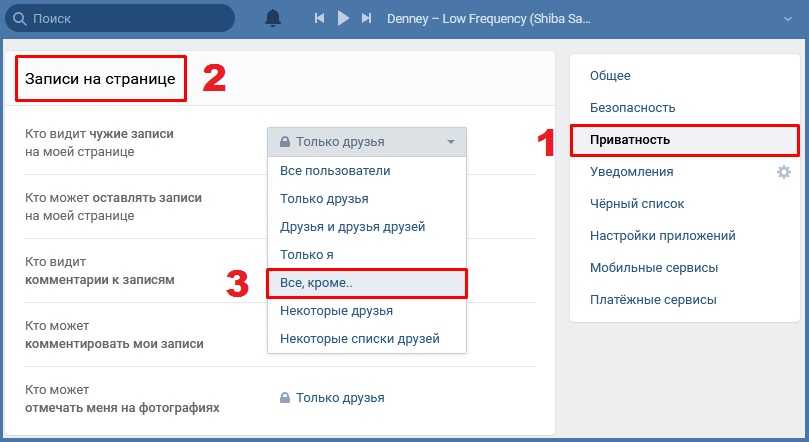The width and height of the screenshot is (809, 442).
Task: Open notifications bell icon
Action: tap(272, 19)
